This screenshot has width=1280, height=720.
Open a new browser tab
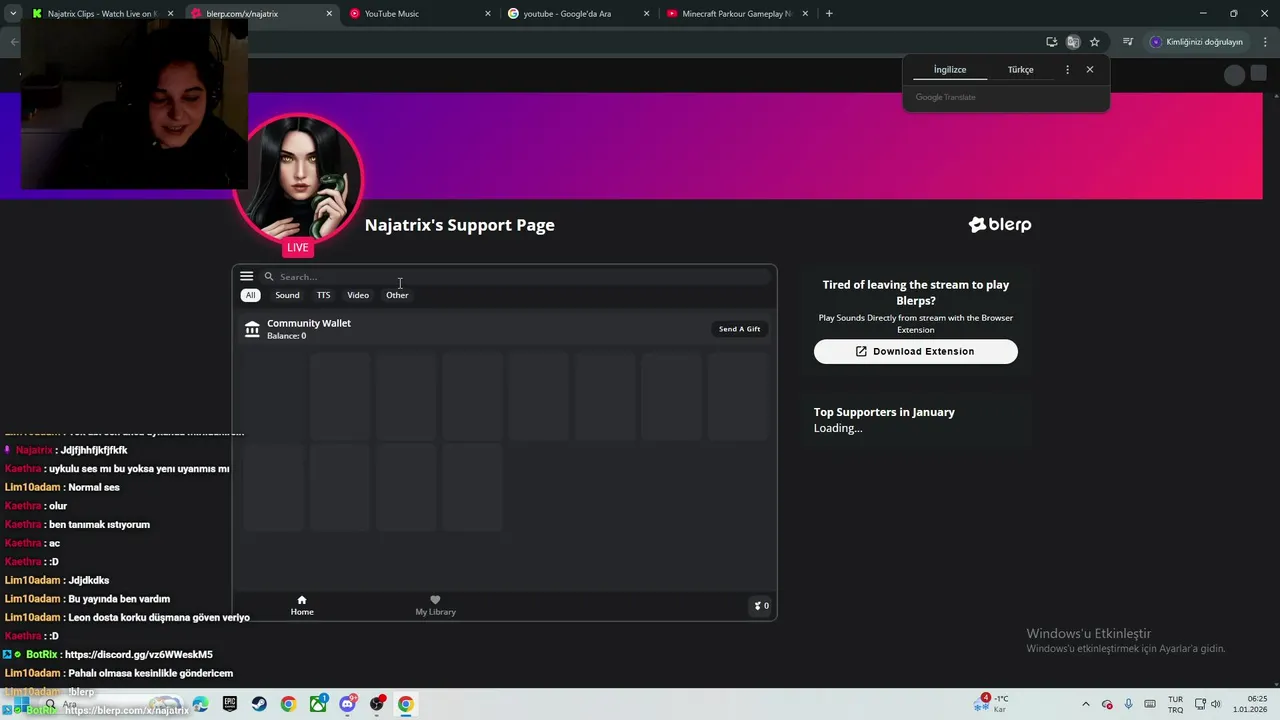point(829,14)
